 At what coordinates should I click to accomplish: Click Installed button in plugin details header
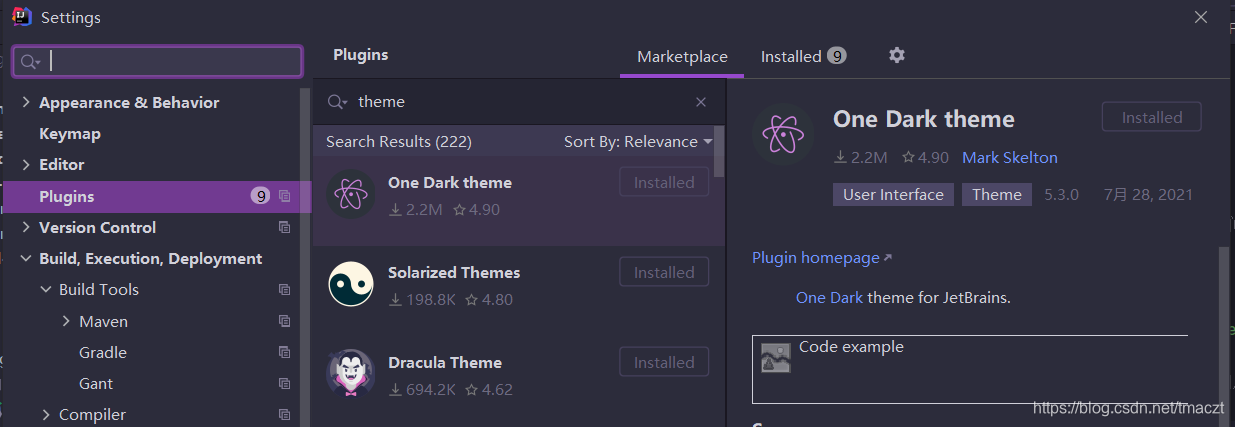(1152, 117)
